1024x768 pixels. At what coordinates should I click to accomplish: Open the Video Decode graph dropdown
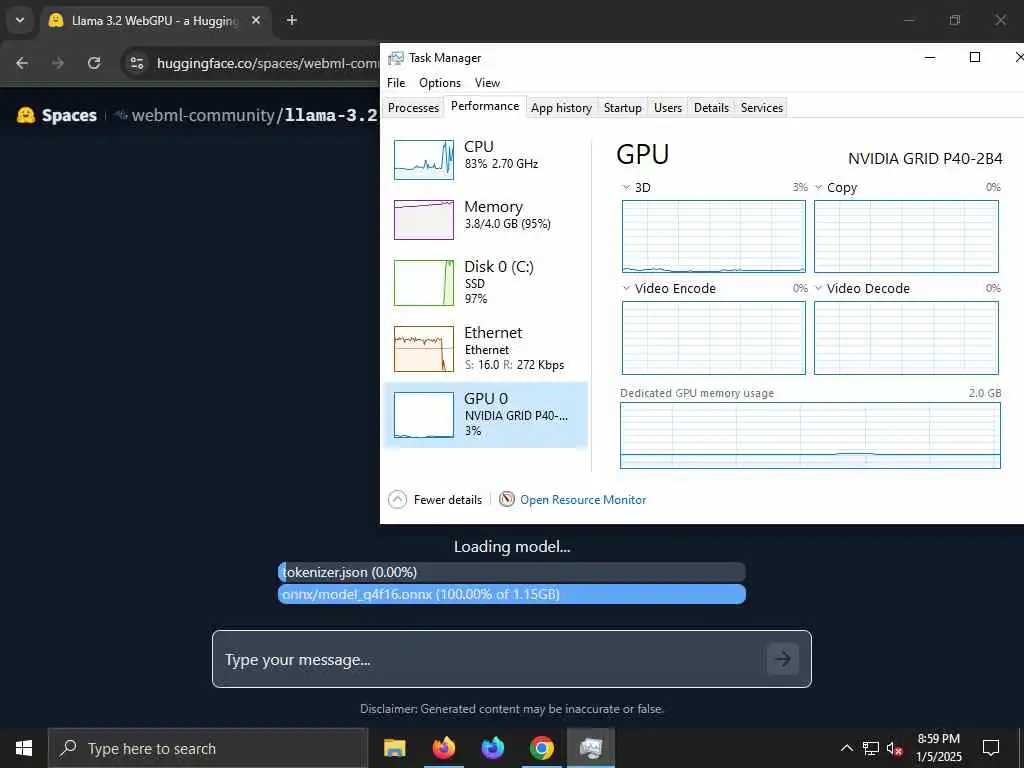[818, 288]
